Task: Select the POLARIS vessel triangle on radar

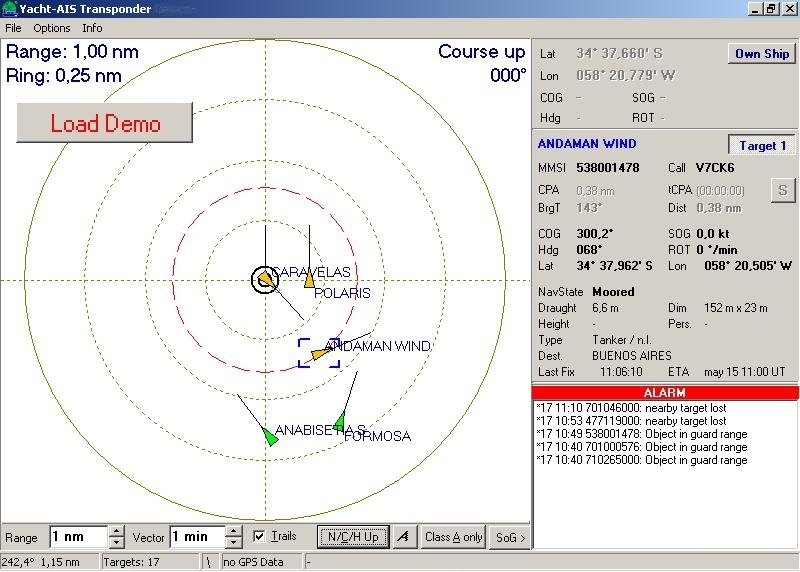Action: (x=309, y=280)
